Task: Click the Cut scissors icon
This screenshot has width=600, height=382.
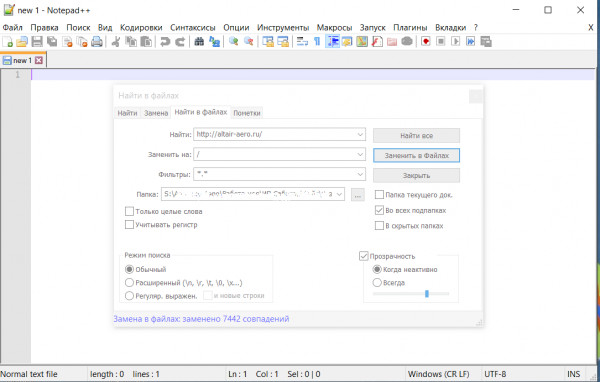Action: click(116, 41)
